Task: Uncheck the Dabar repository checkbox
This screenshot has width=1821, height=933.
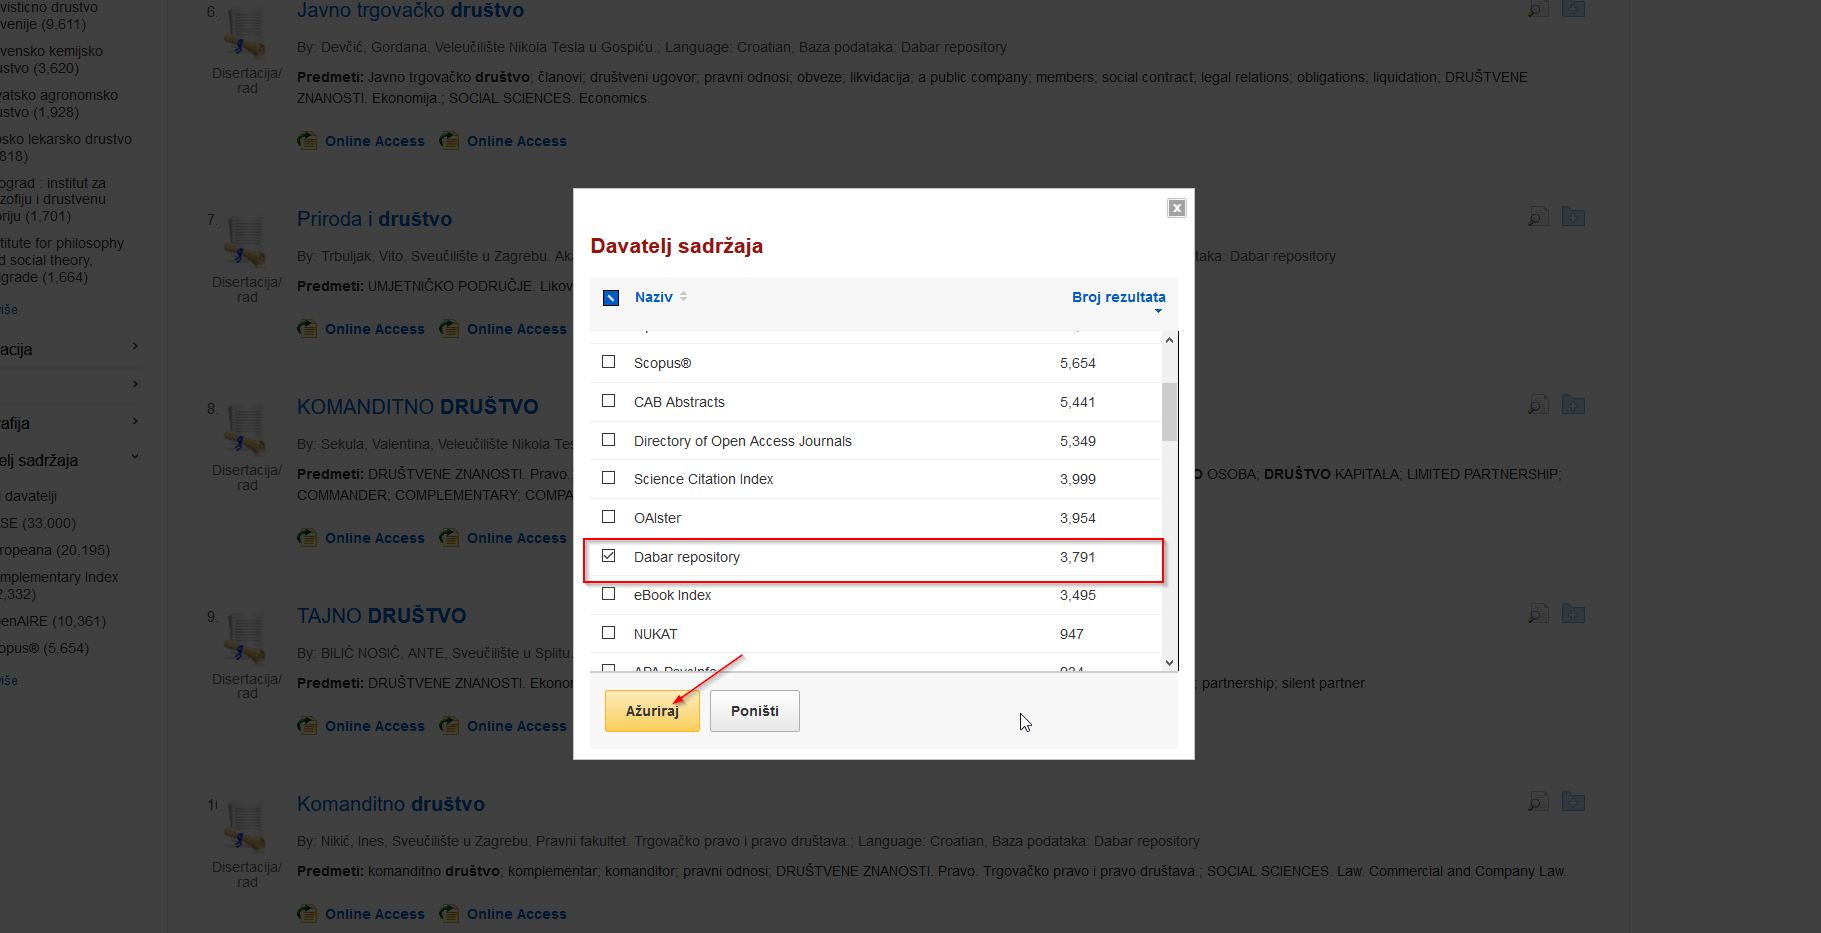Action: coord(608,556)
